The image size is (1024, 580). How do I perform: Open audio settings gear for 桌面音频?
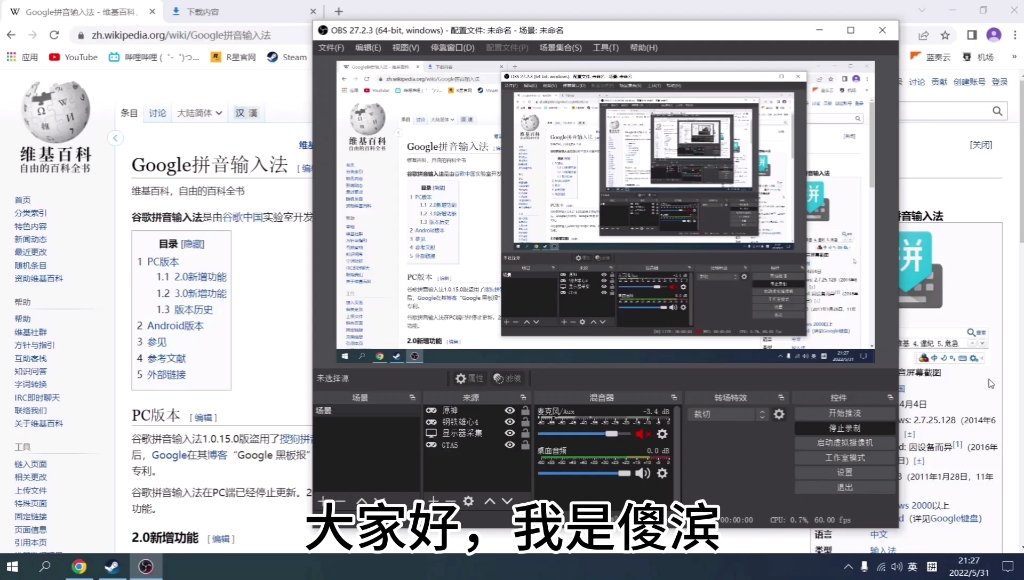tap(660, 474)
